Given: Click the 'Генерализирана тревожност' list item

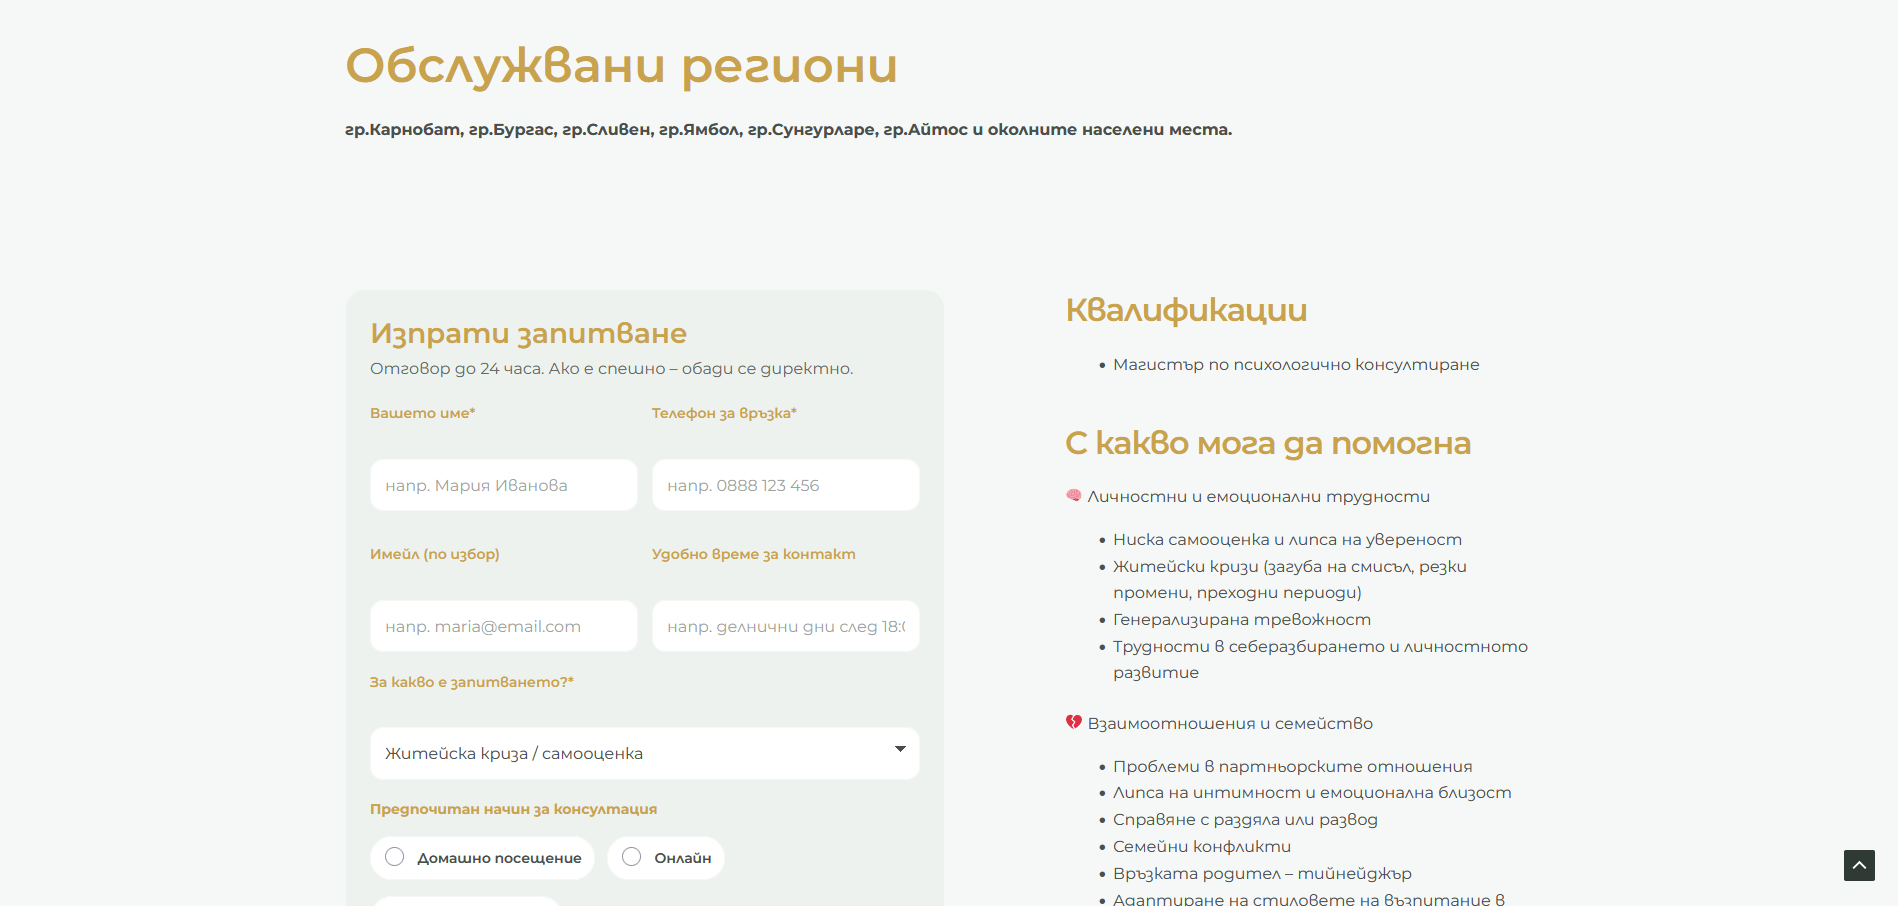Looking at the screenshot, I should pyautogui.click(x=1241, y=620).
